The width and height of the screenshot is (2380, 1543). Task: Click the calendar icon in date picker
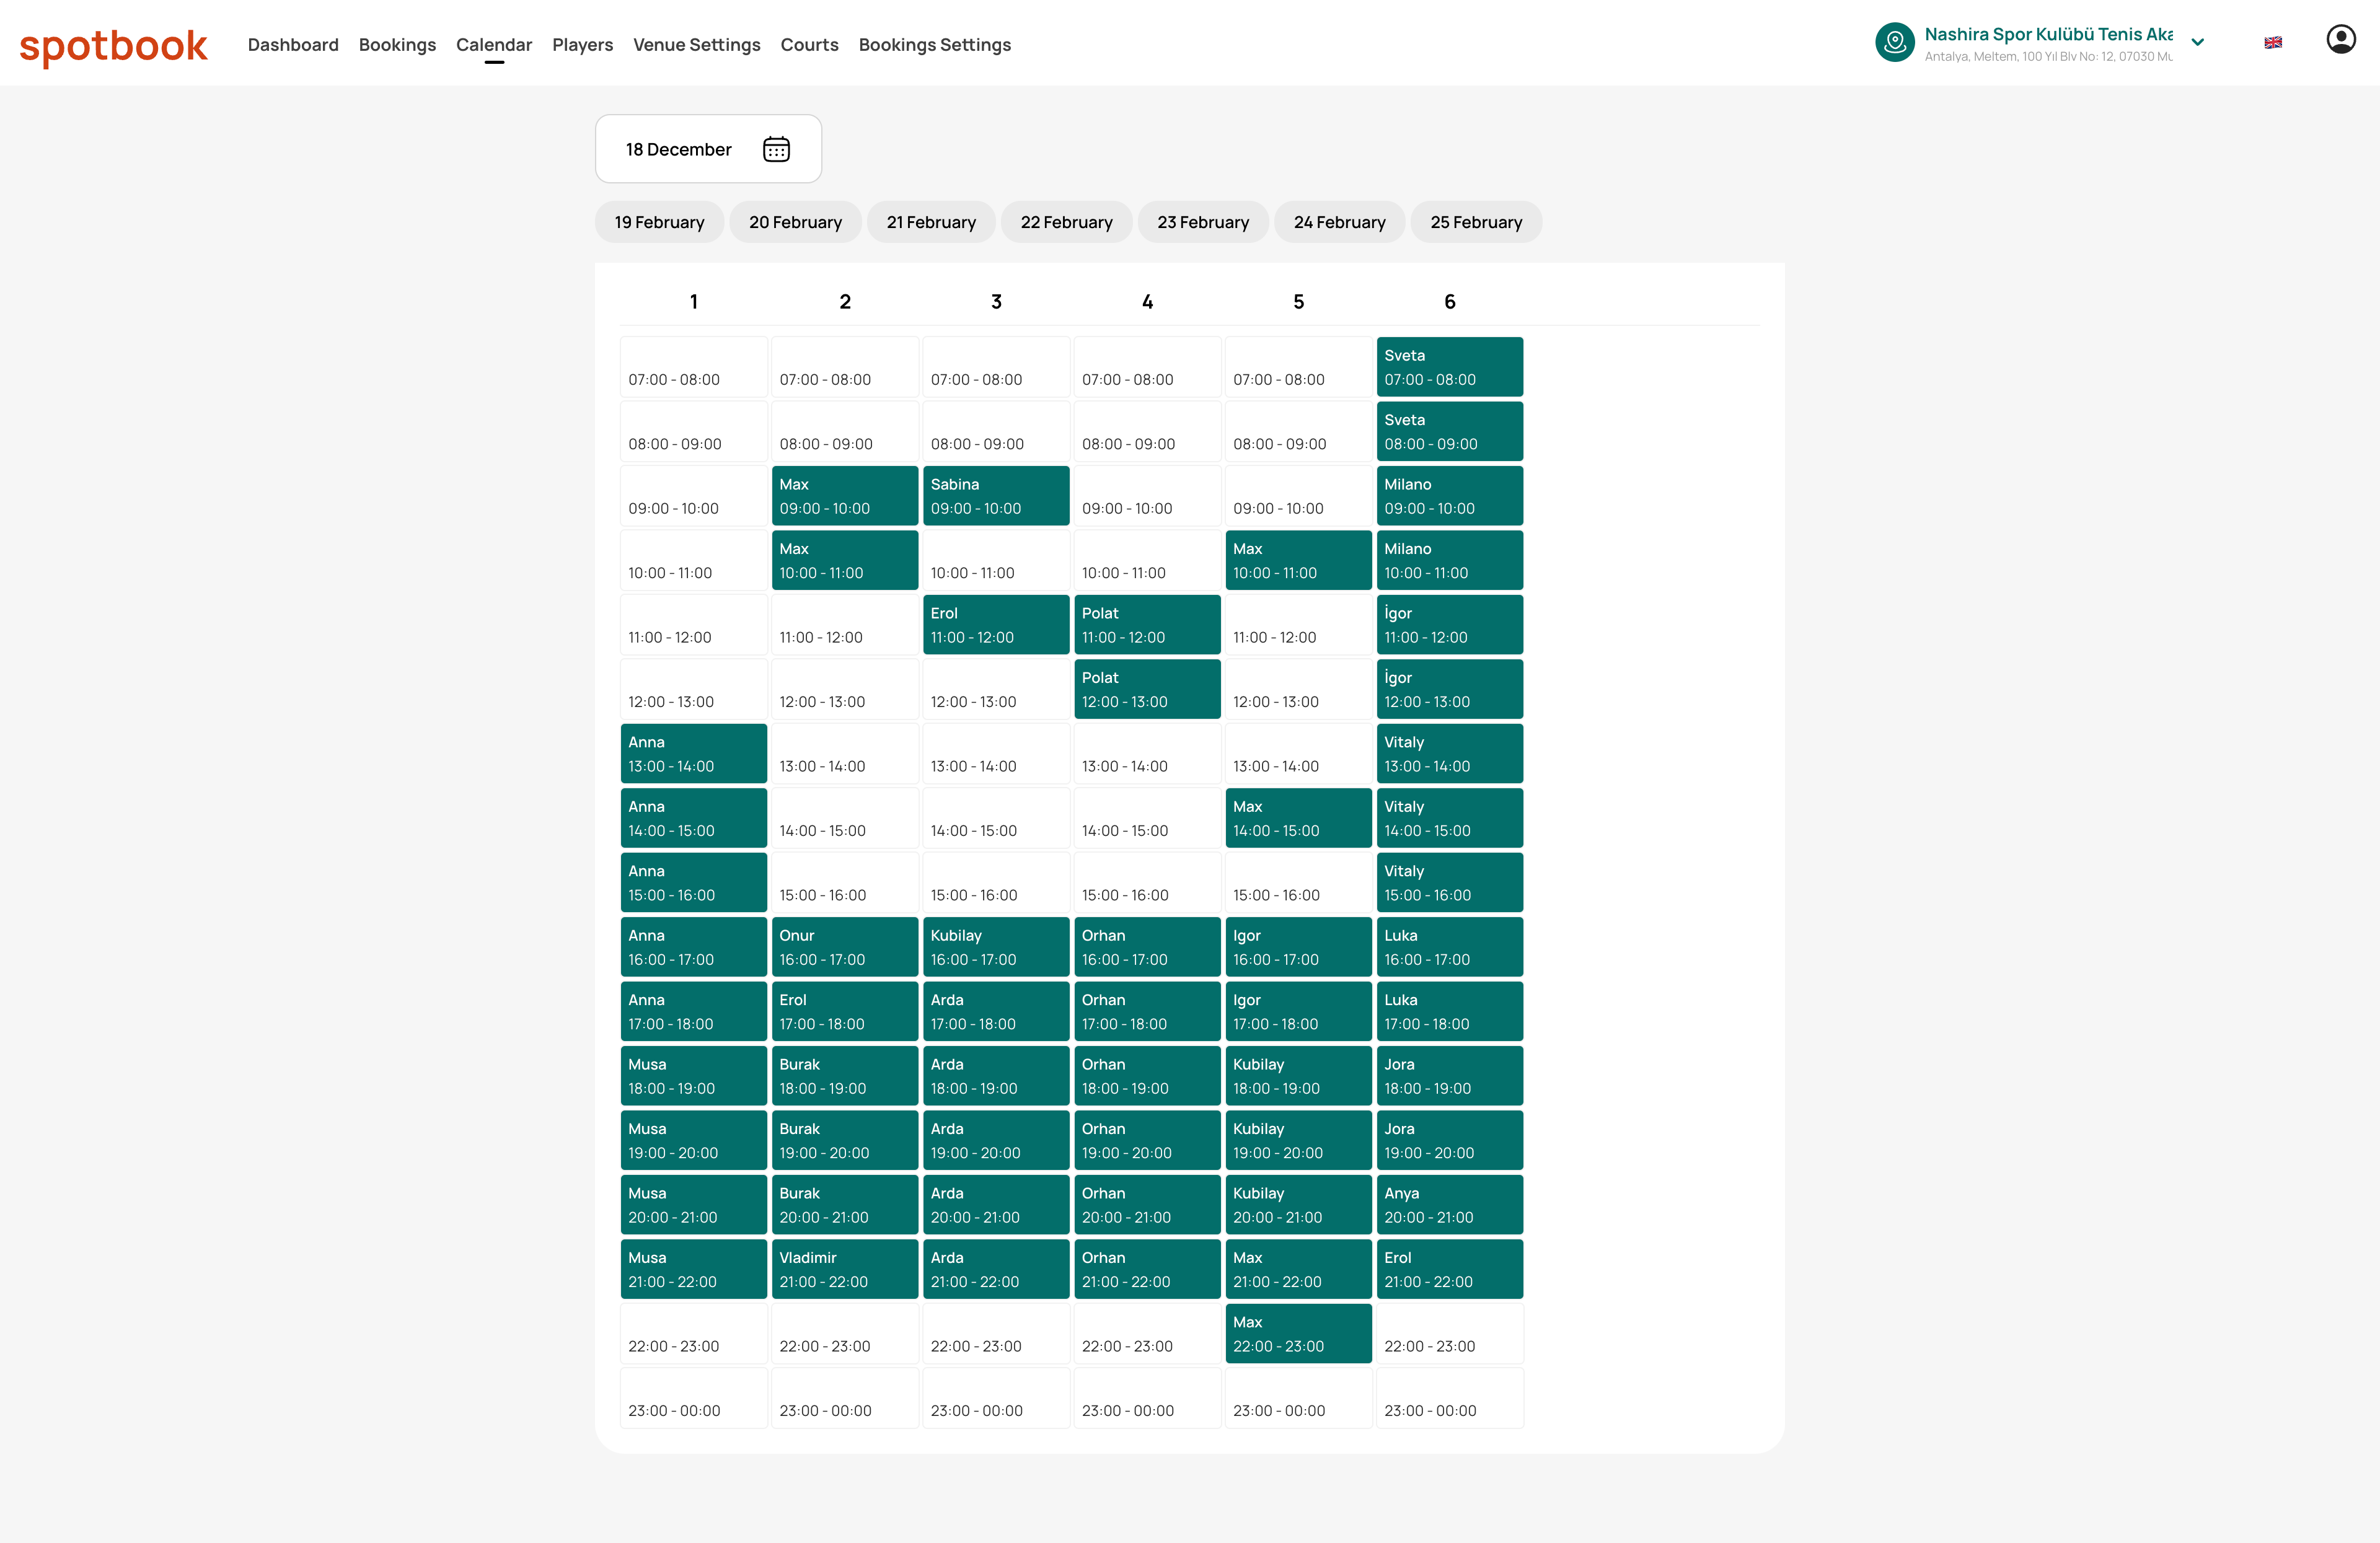pyautogui.click(x=776, y=149)
